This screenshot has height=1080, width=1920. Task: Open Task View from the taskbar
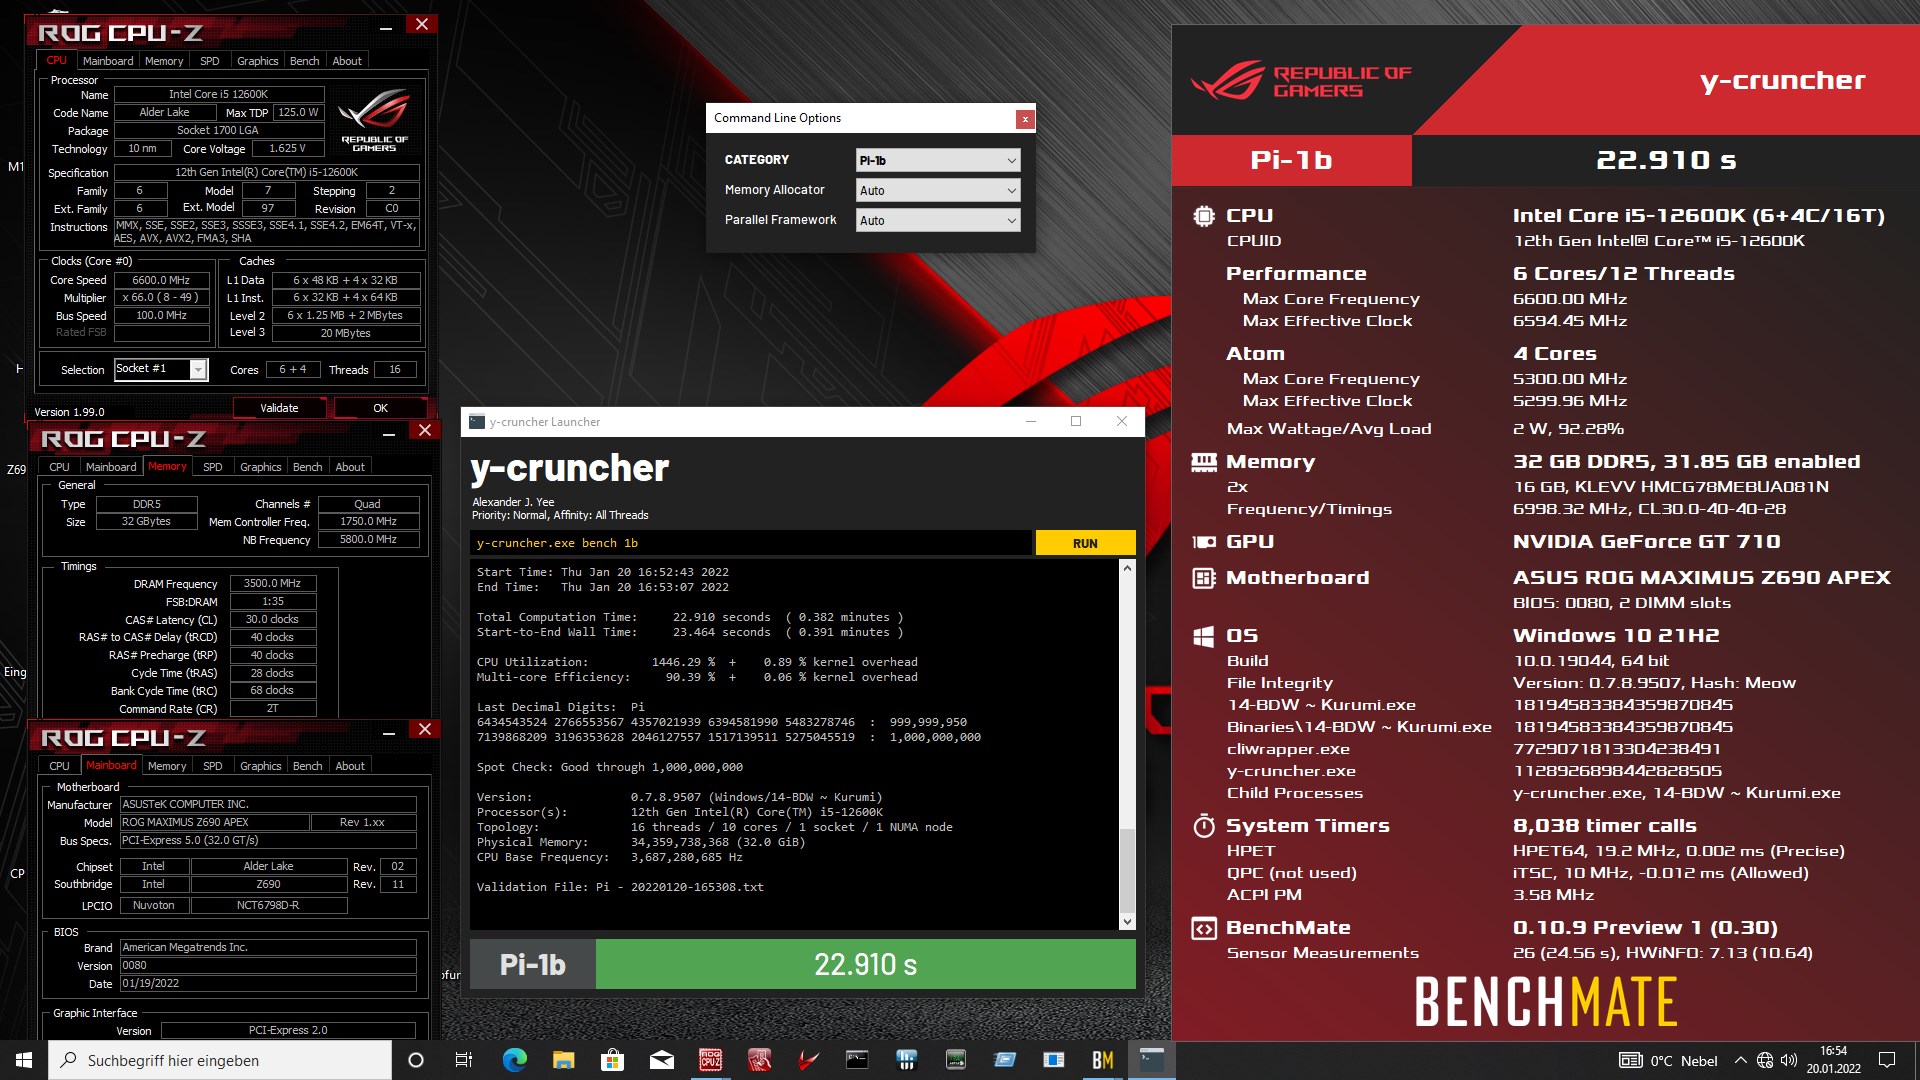(464, 1060)
